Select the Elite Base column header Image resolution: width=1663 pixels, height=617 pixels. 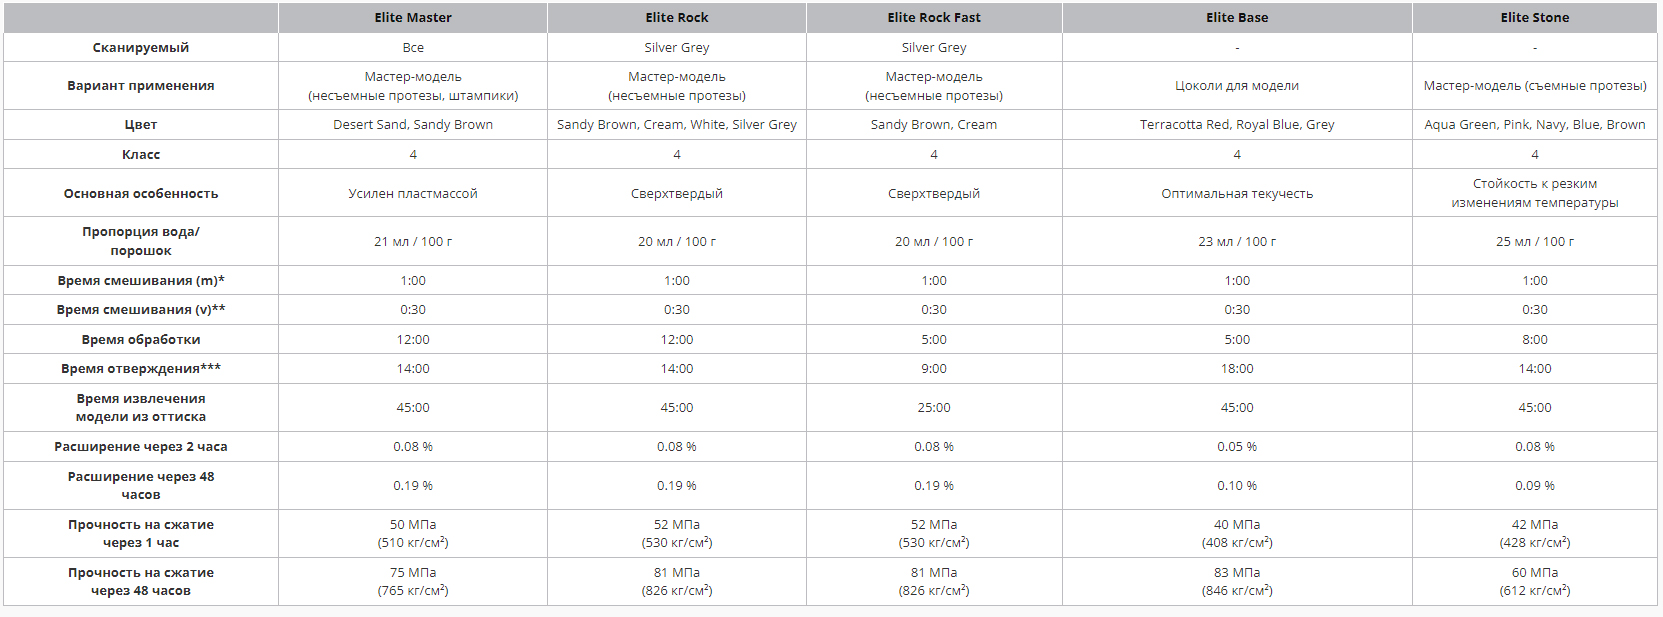[1237, 17]
